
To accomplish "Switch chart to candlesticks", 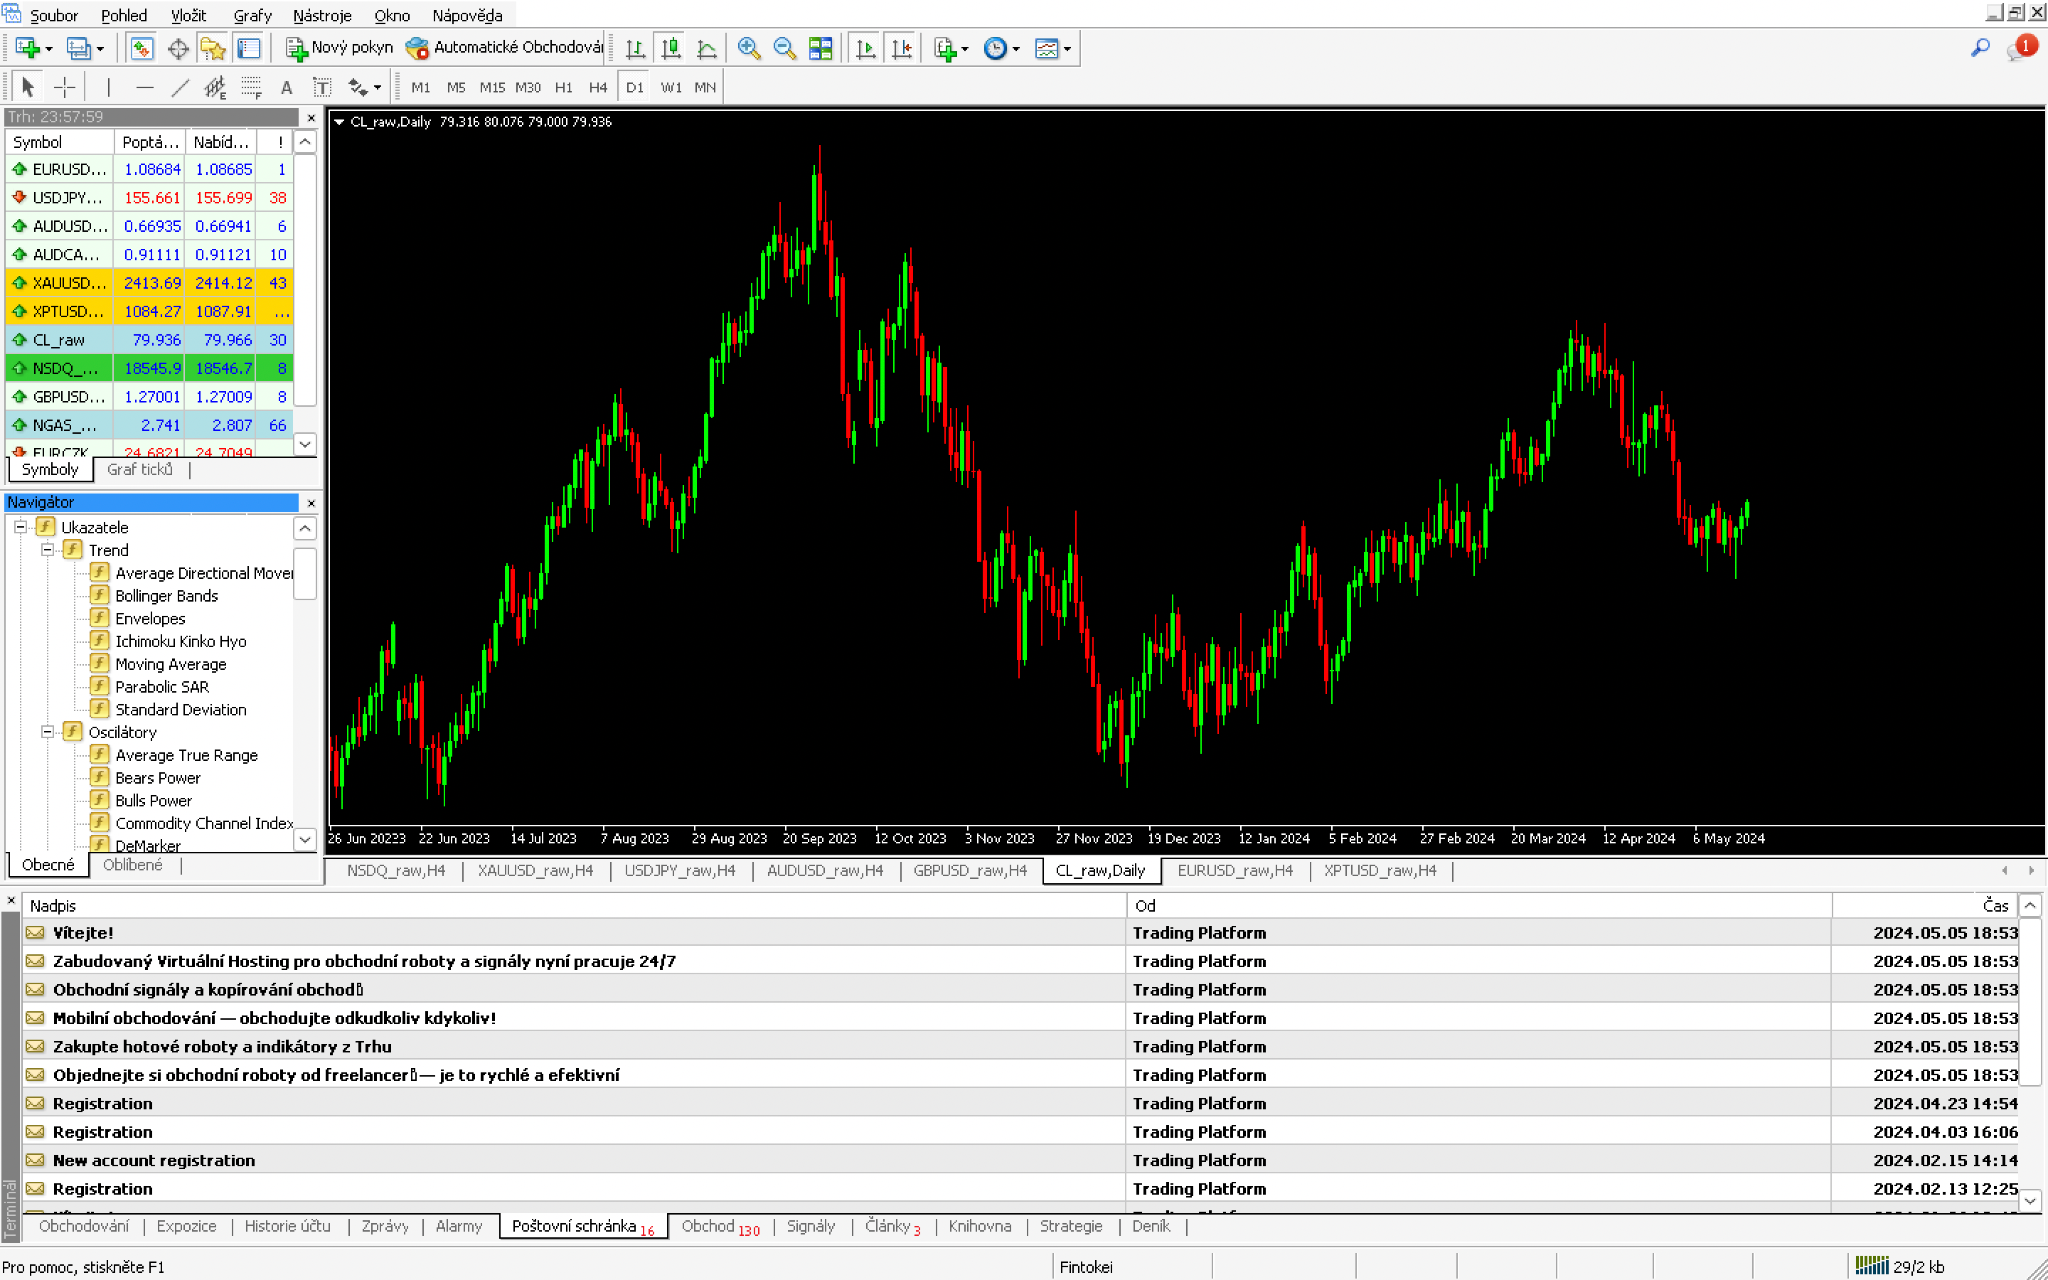I will pyautogui.click(x=670, y=48).
